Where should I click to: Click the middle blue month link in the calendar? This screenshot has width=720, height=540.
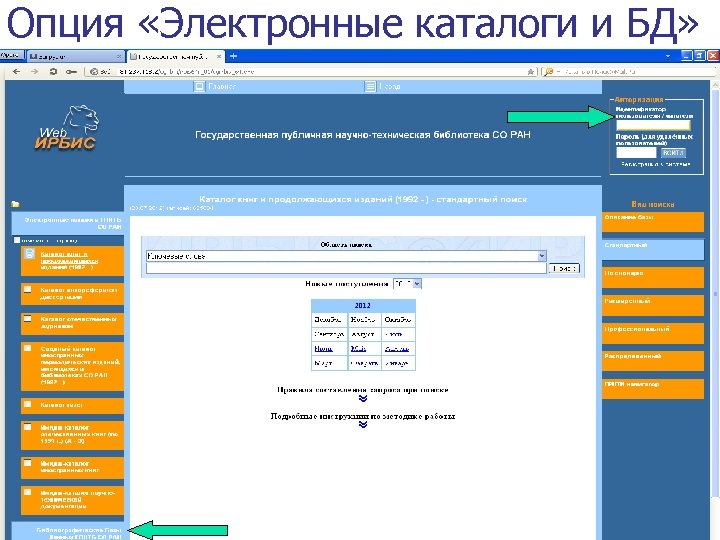(359, 349)
